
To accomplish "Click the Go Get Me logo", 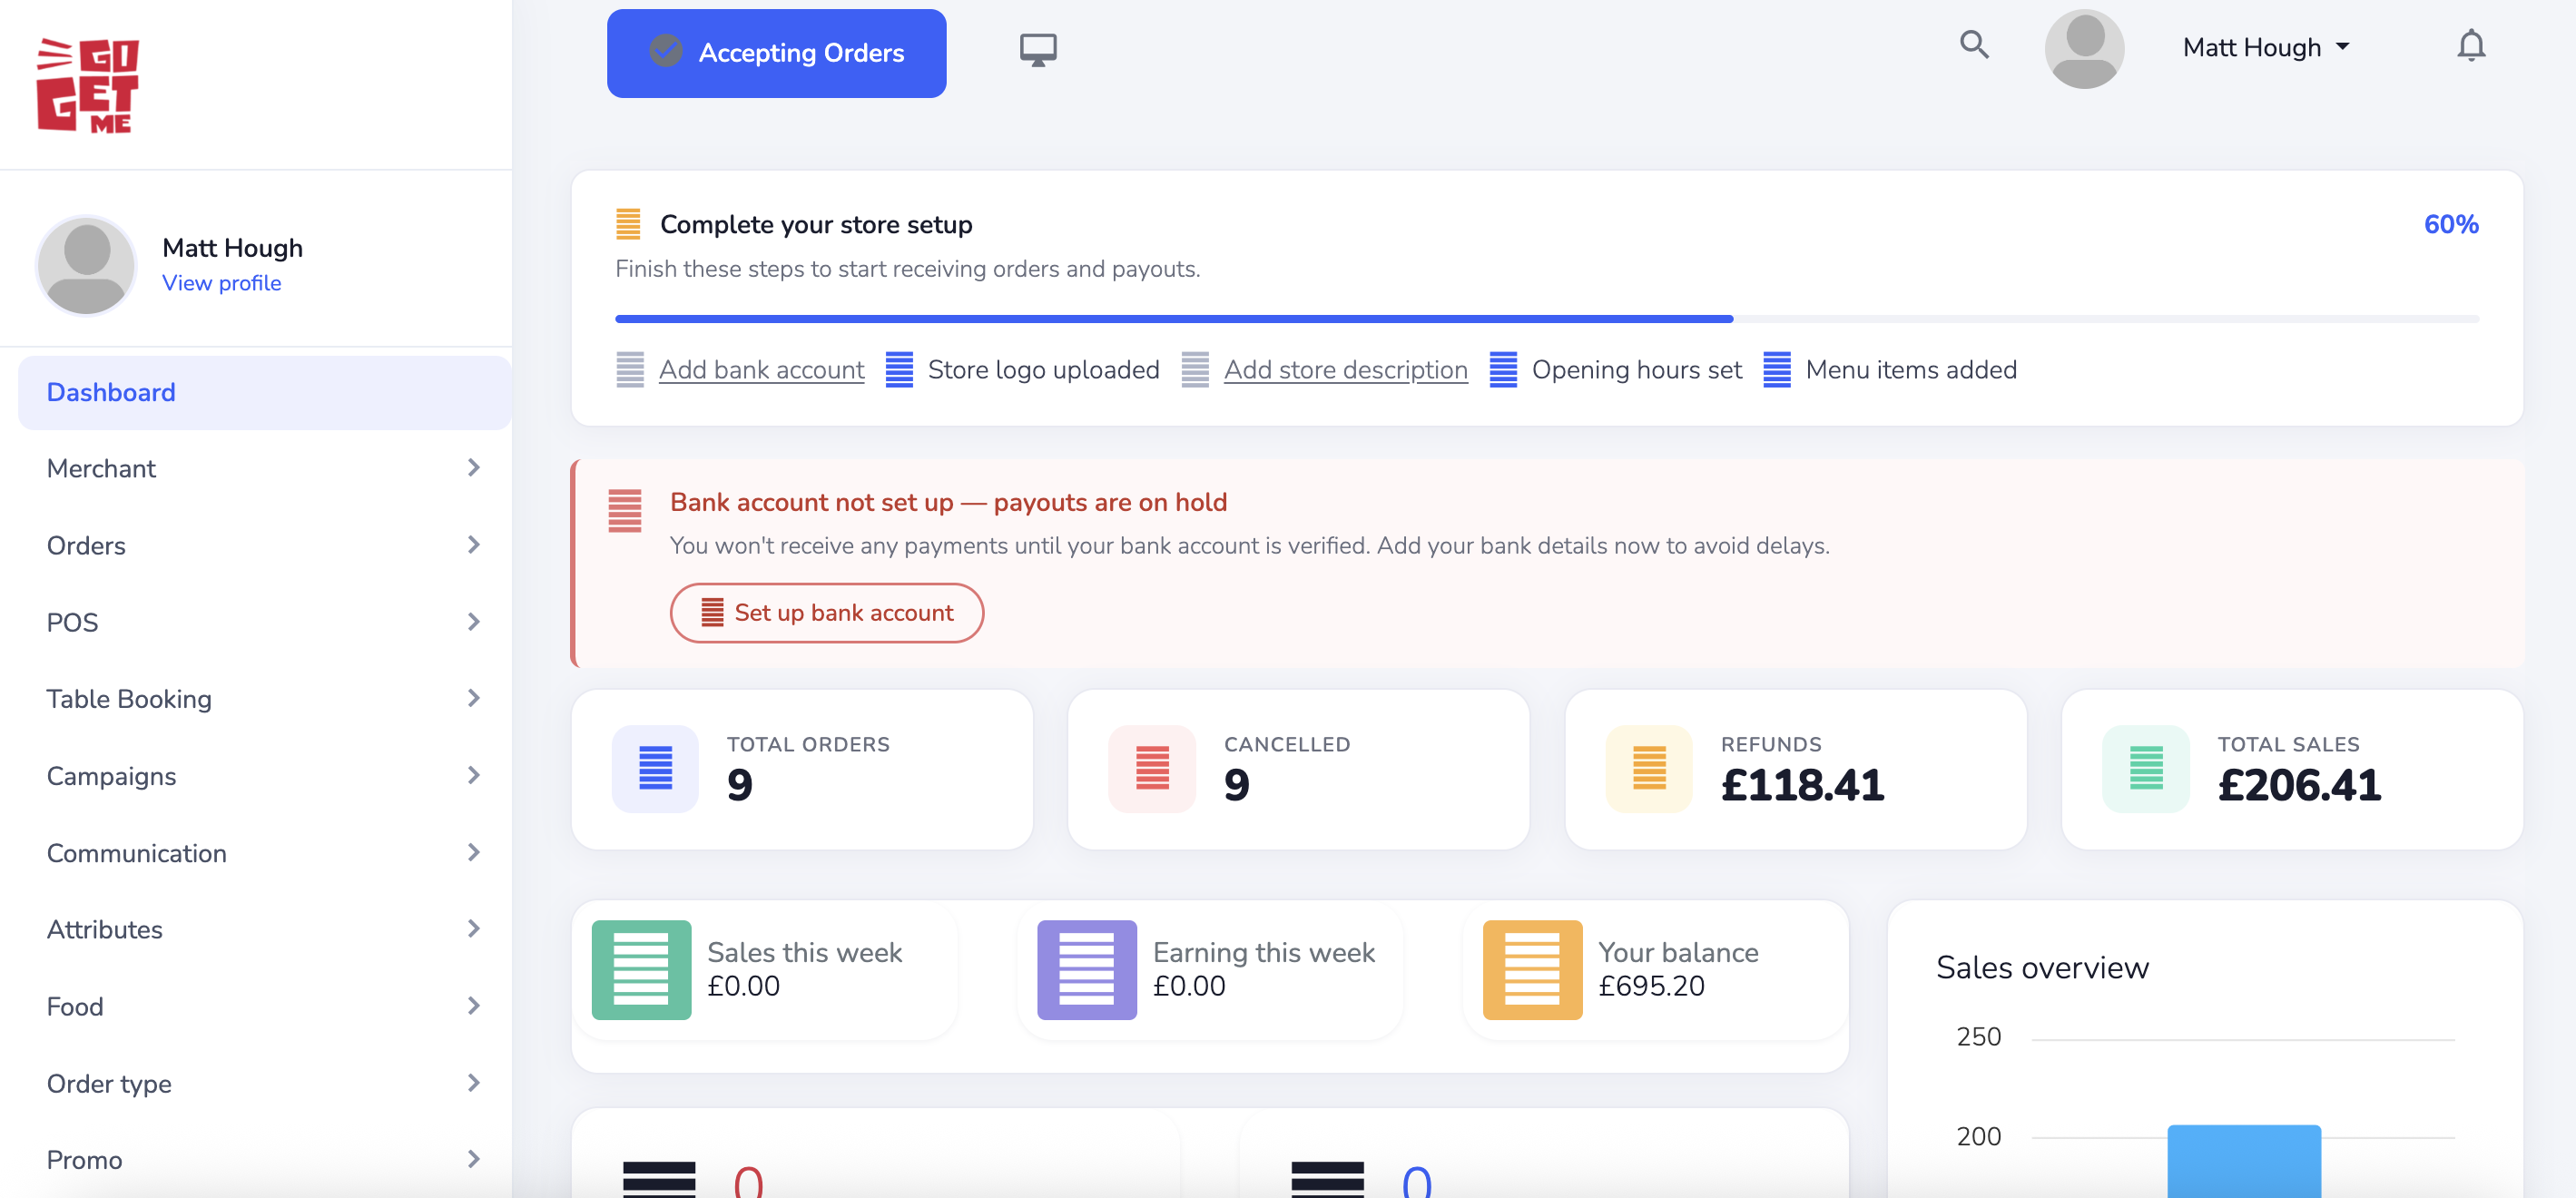I will pyautogui.click(x=88, y=85).
